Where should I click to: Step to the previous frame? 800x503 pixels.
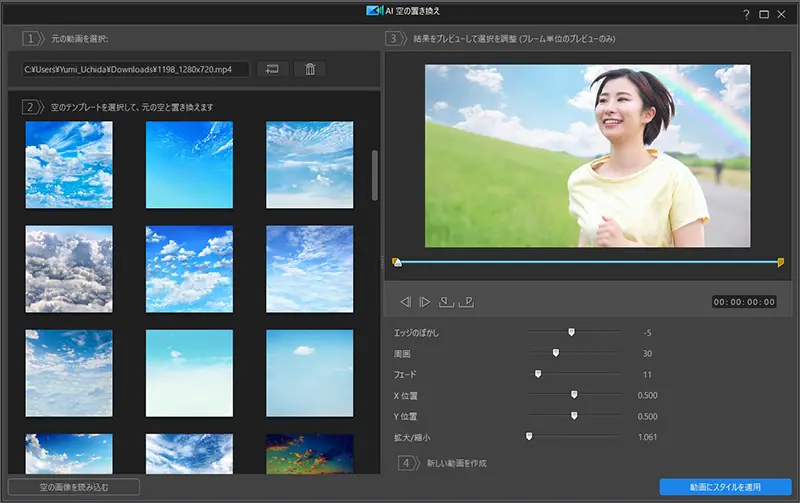(406, 302)
